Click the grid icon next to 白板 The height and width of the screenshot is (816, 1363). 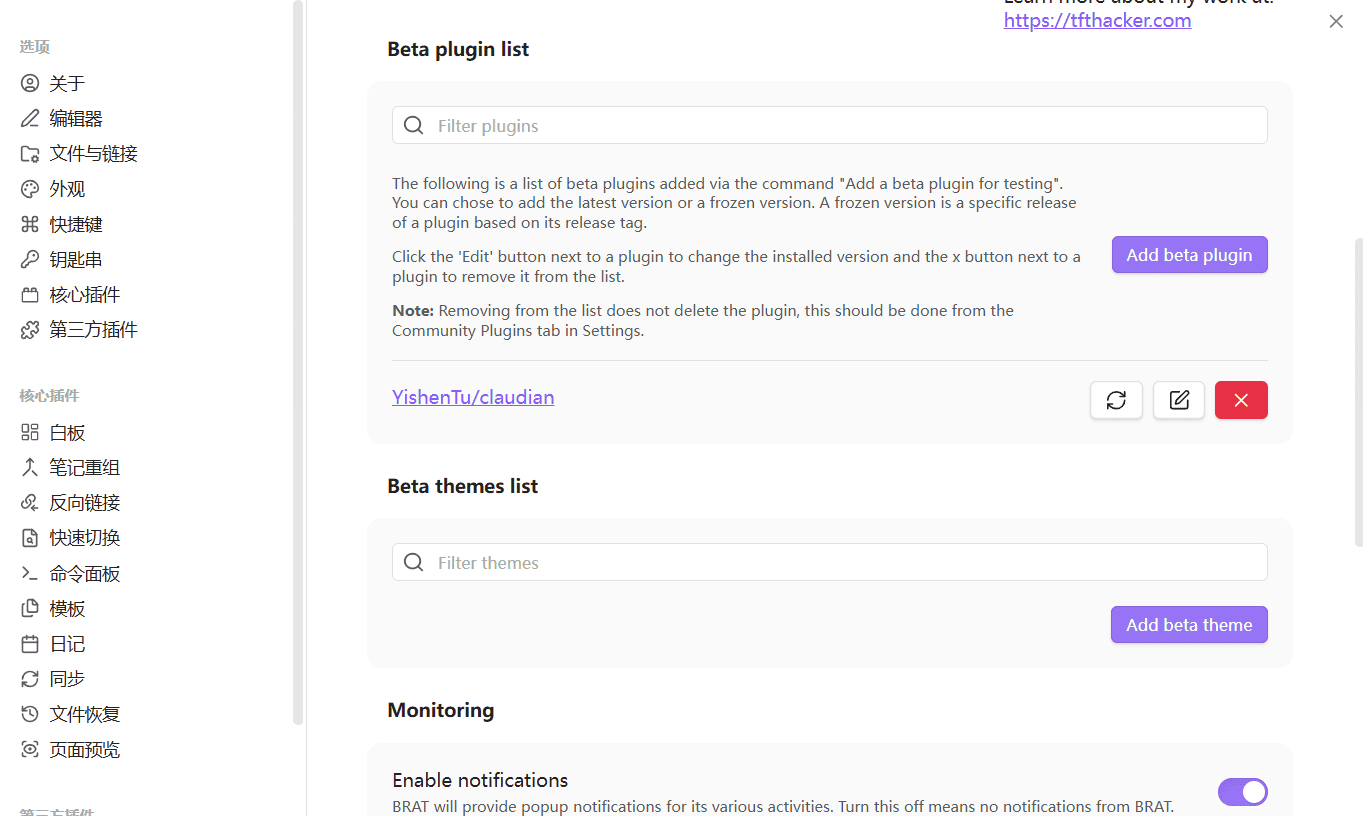pos(30,432)
